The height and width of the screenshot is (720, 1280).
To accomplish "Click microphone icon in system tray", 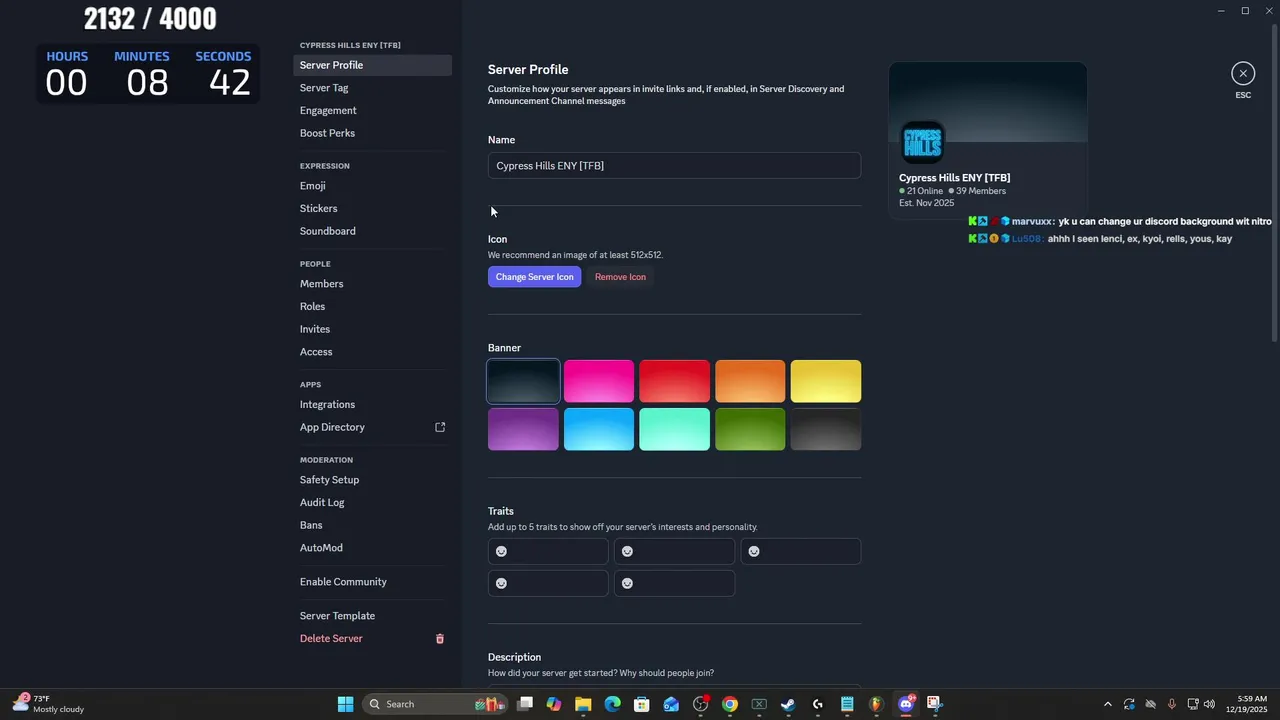I will click(1171, 704).
